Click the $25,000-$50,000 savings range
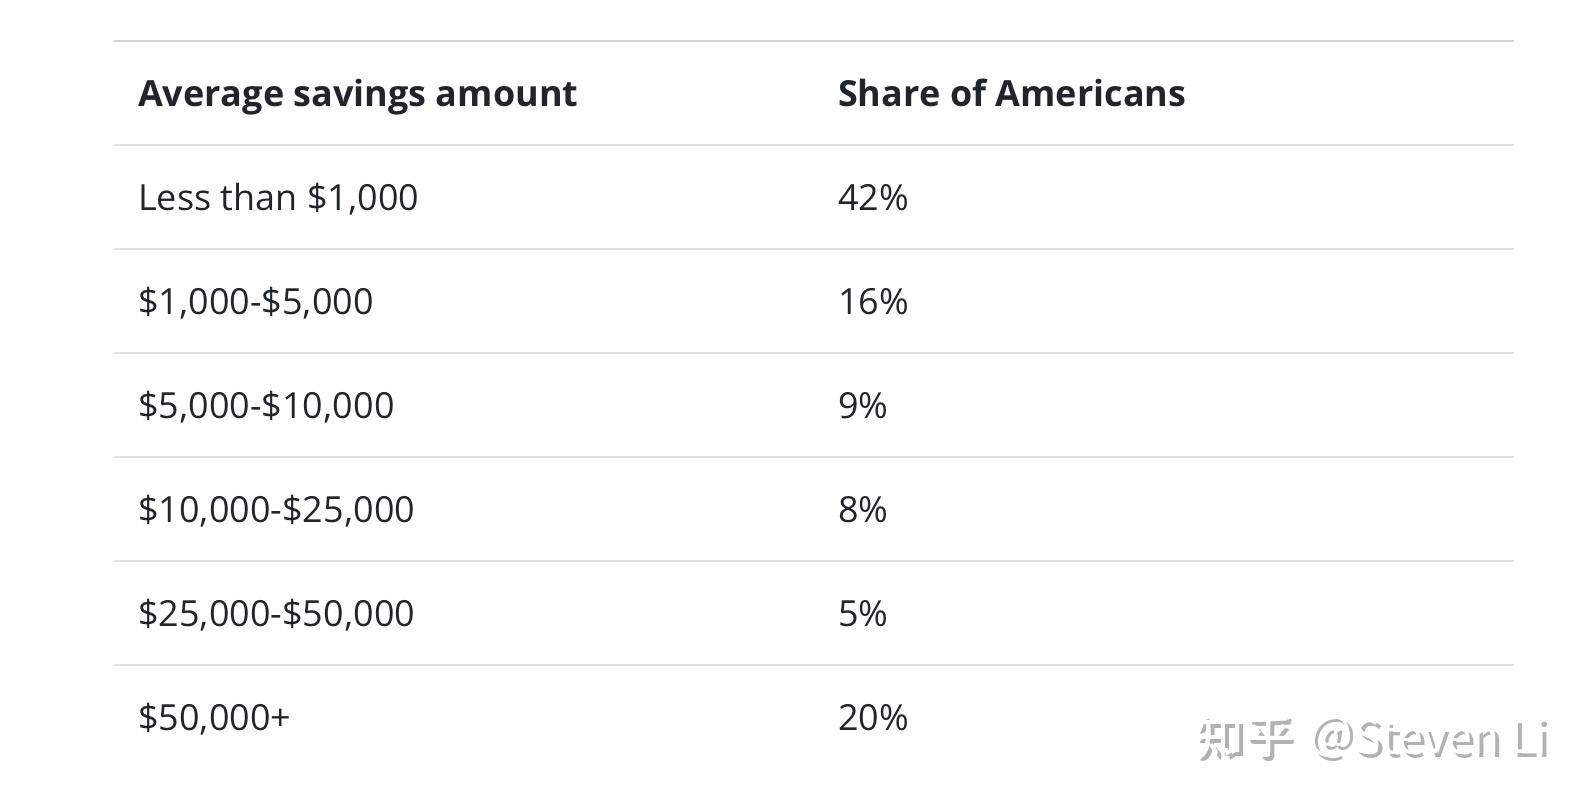Image resolution: width=1589 pixels, height=804 pixels. tap(276, 614)
